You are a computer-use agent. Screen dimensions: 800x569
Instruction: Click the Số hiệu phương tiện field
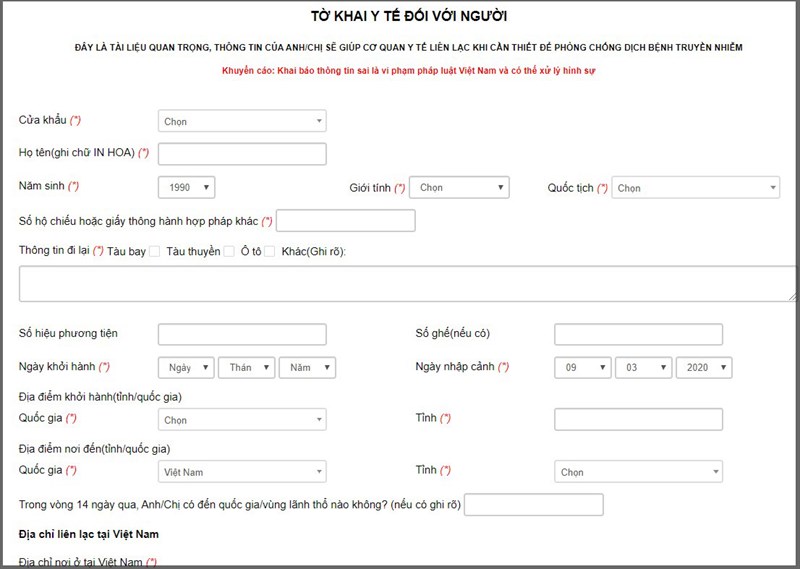click(x=242, y=334)
